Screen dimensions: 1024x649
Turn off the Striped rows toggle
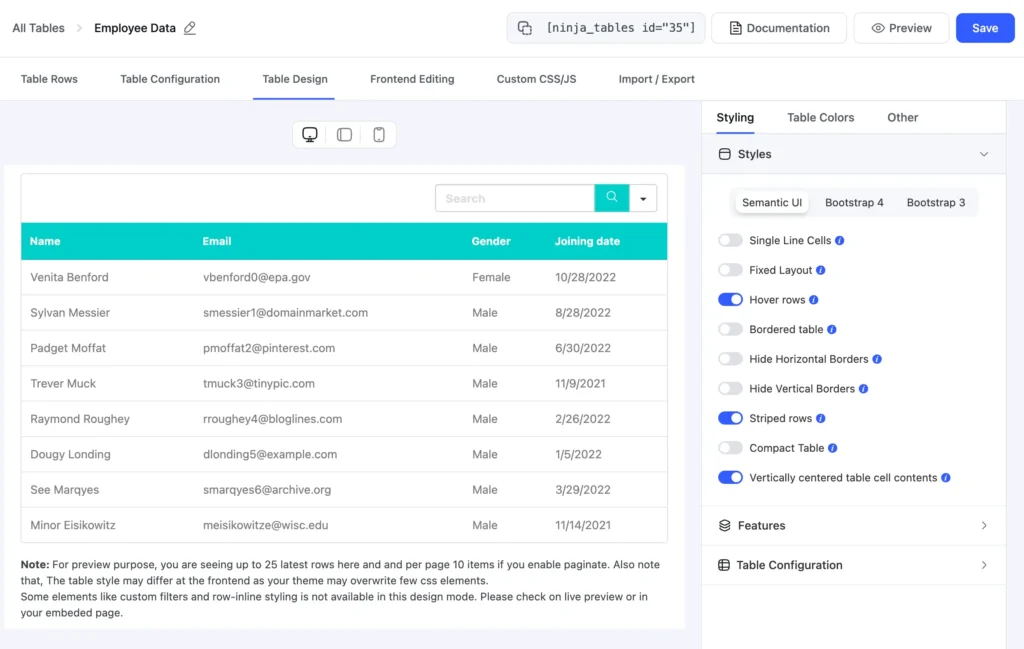(x=730, y=419)
